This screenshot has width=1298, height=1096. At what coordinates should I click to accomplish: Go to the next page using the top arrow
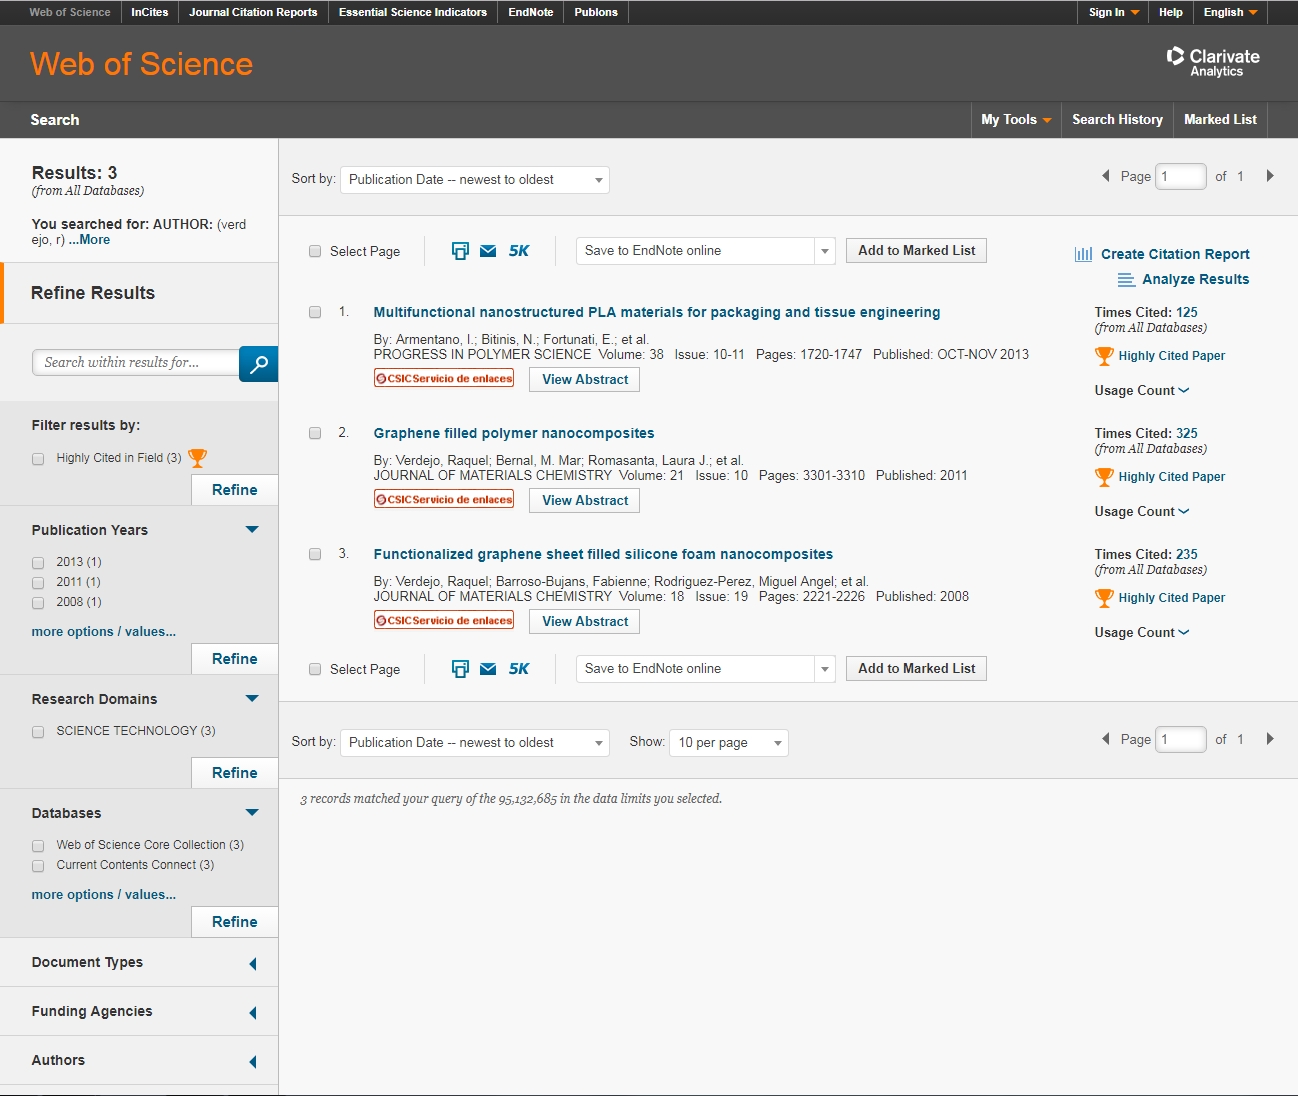pos(1270,176)
